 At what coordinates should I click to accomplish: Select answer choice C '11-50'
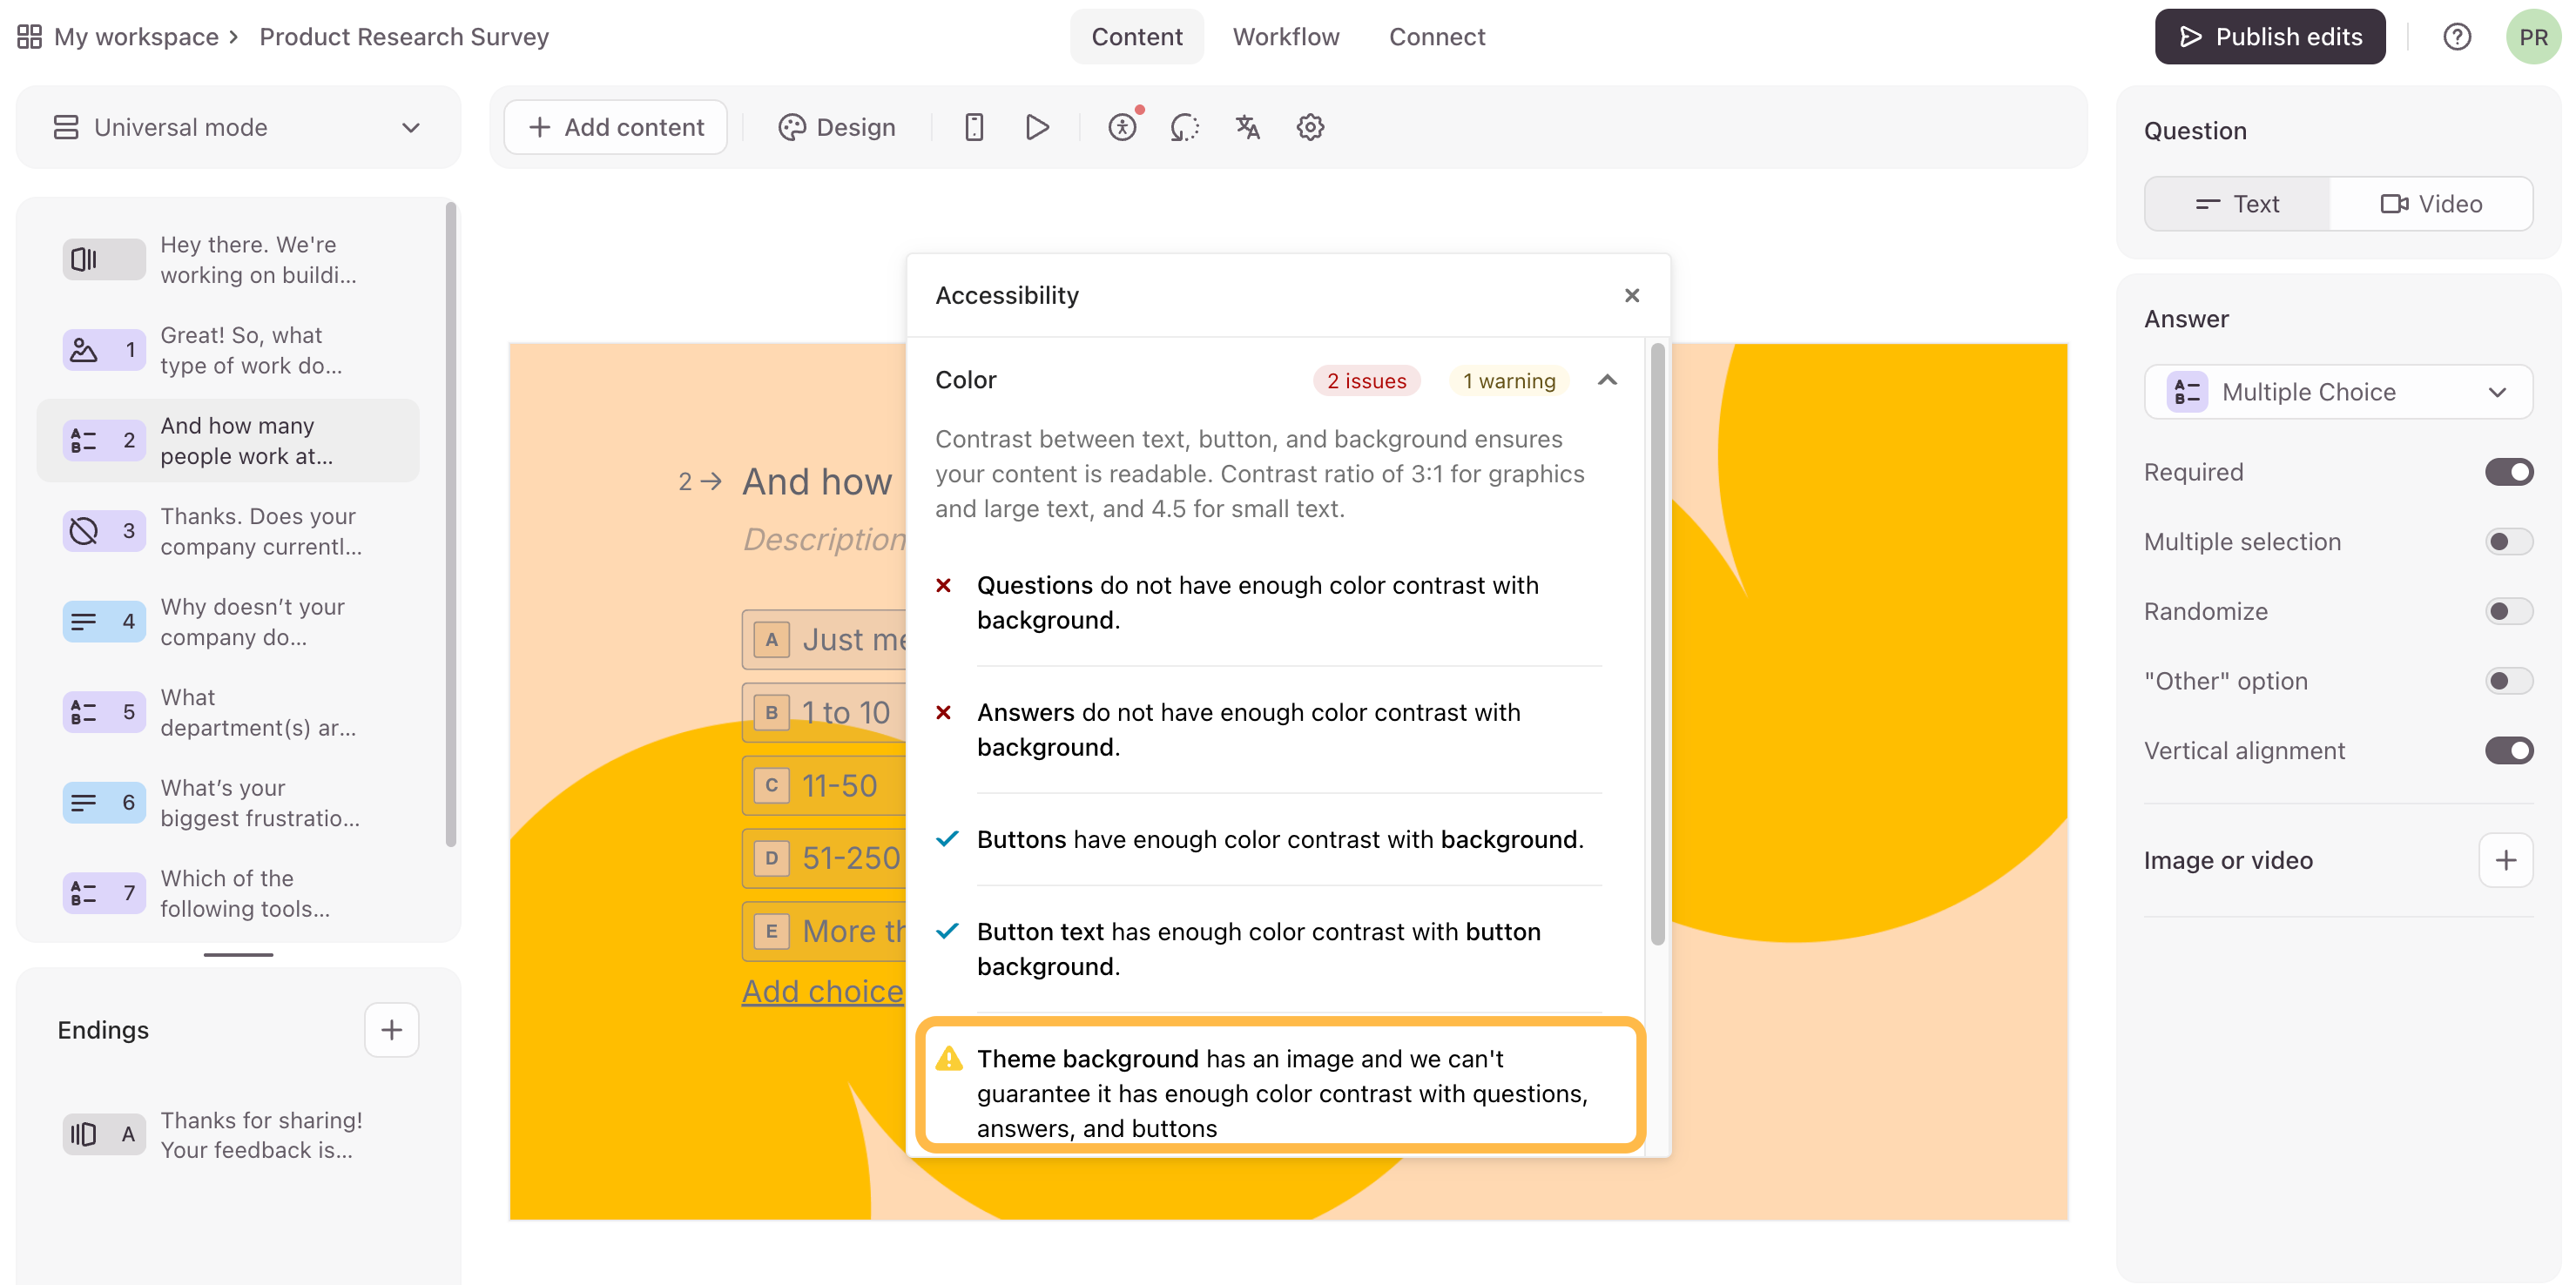823,786
